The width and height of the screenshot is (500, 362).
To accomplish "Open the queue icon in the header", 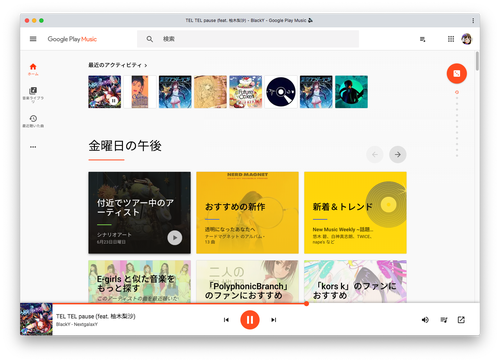I will point(423,39).
